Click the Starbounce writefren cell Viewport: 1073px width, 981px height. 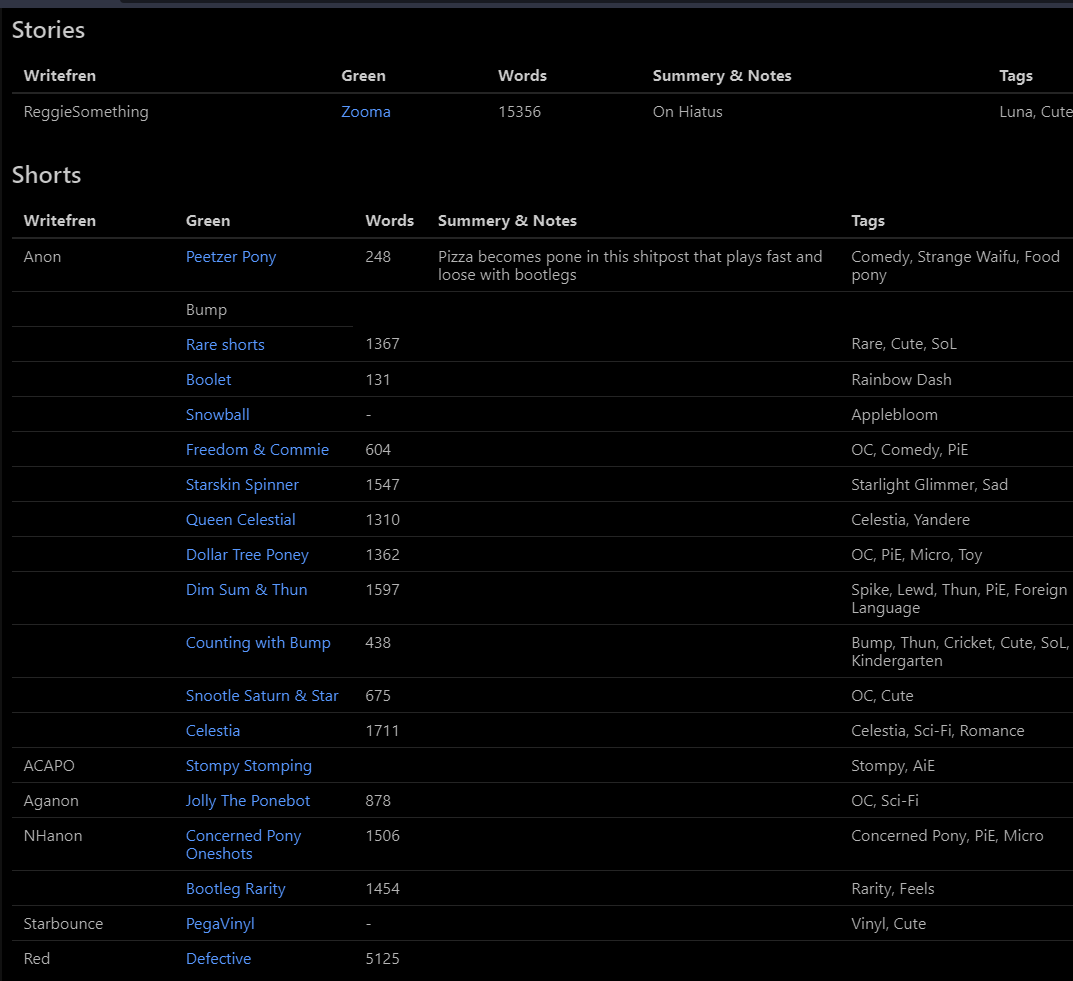63,924
